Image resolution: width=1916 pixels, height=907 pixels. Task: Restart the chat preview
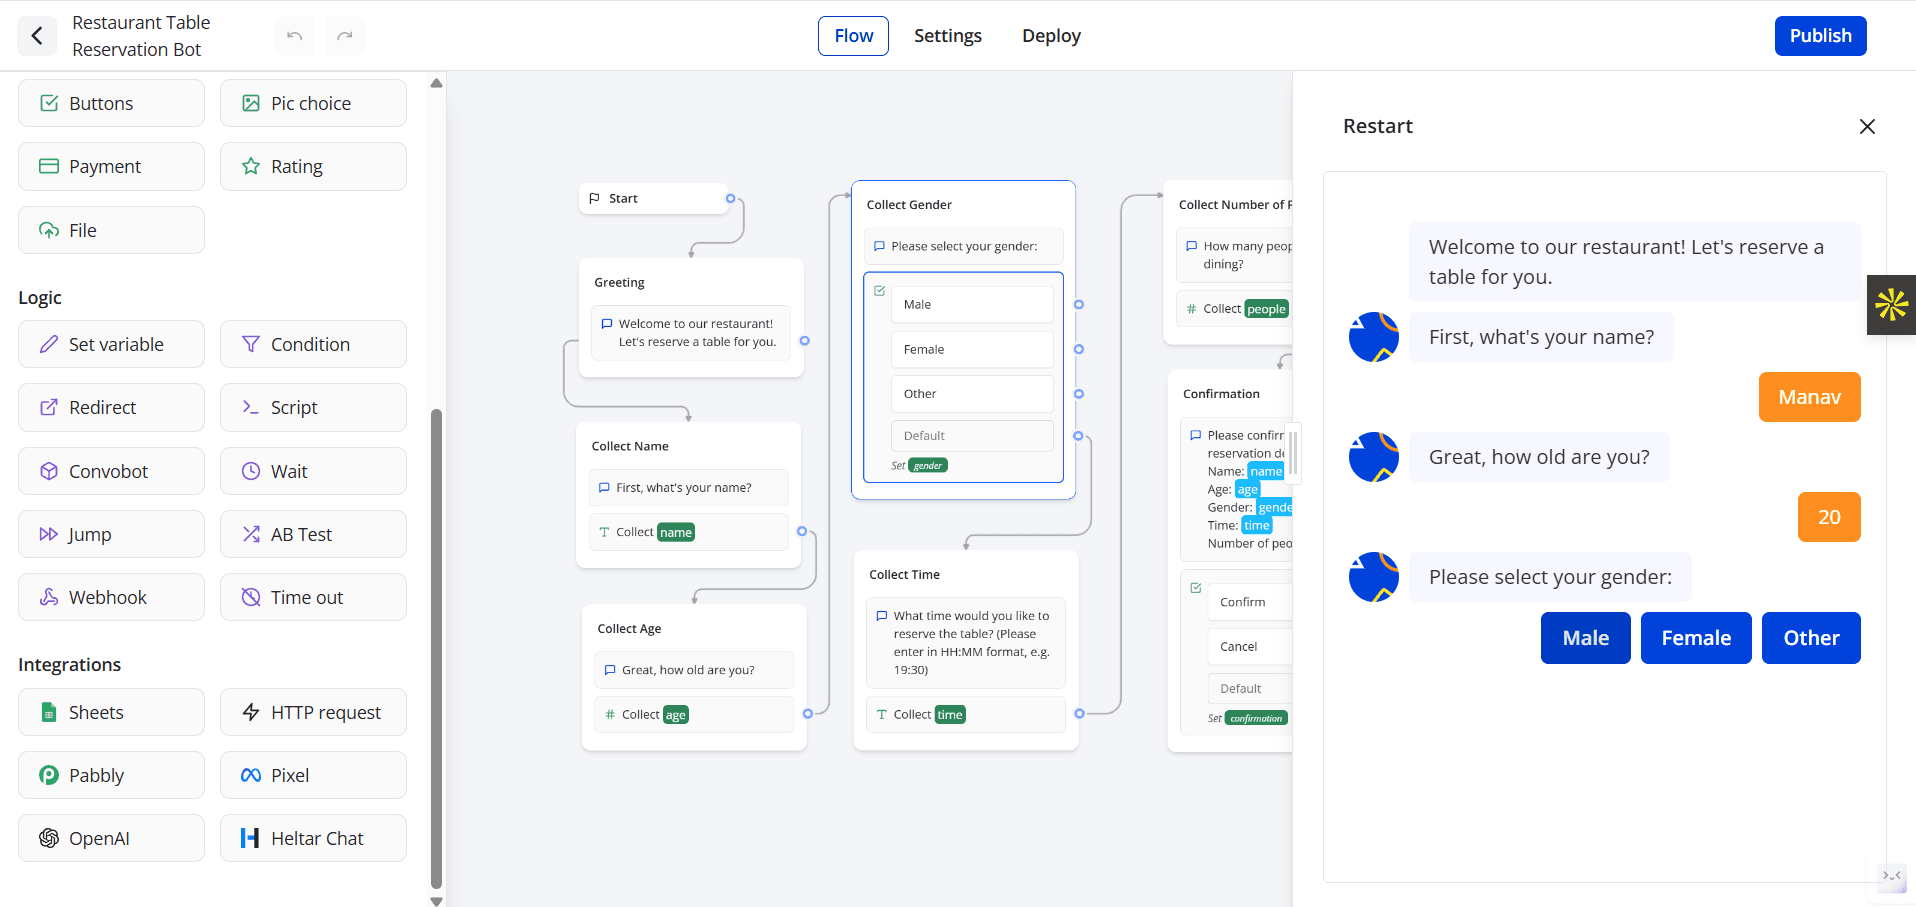[x=1377, y=126]
